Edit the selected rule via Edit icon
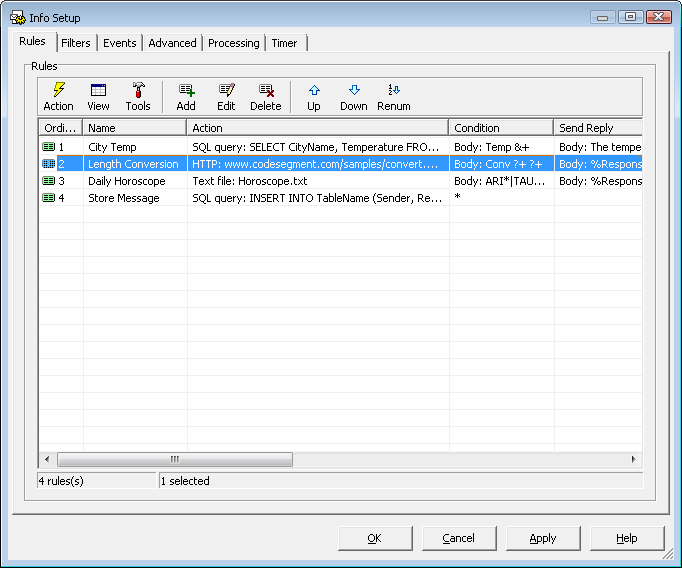The height and width of the screenshot is (568, 682). (x=226, y=97)
